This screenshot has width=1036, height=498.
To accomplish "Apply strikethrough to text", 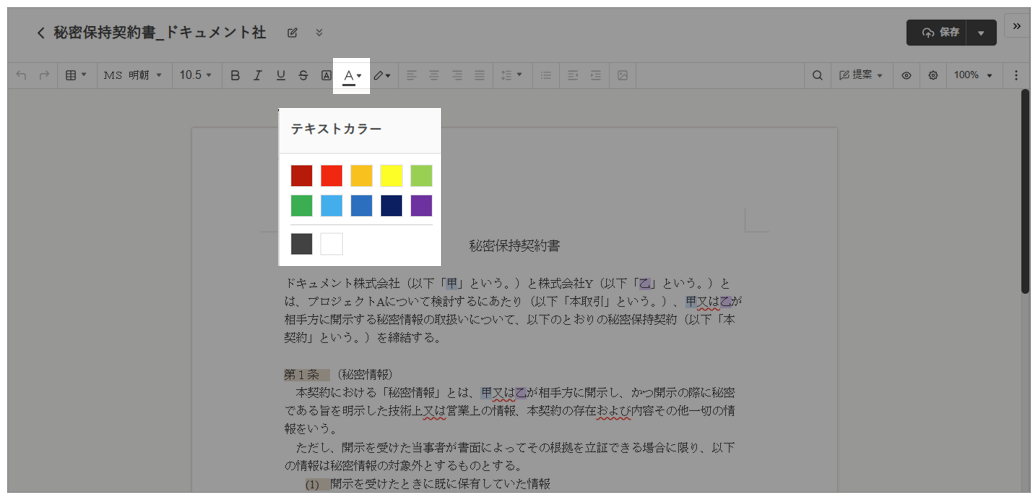I will tap(303, 75).
